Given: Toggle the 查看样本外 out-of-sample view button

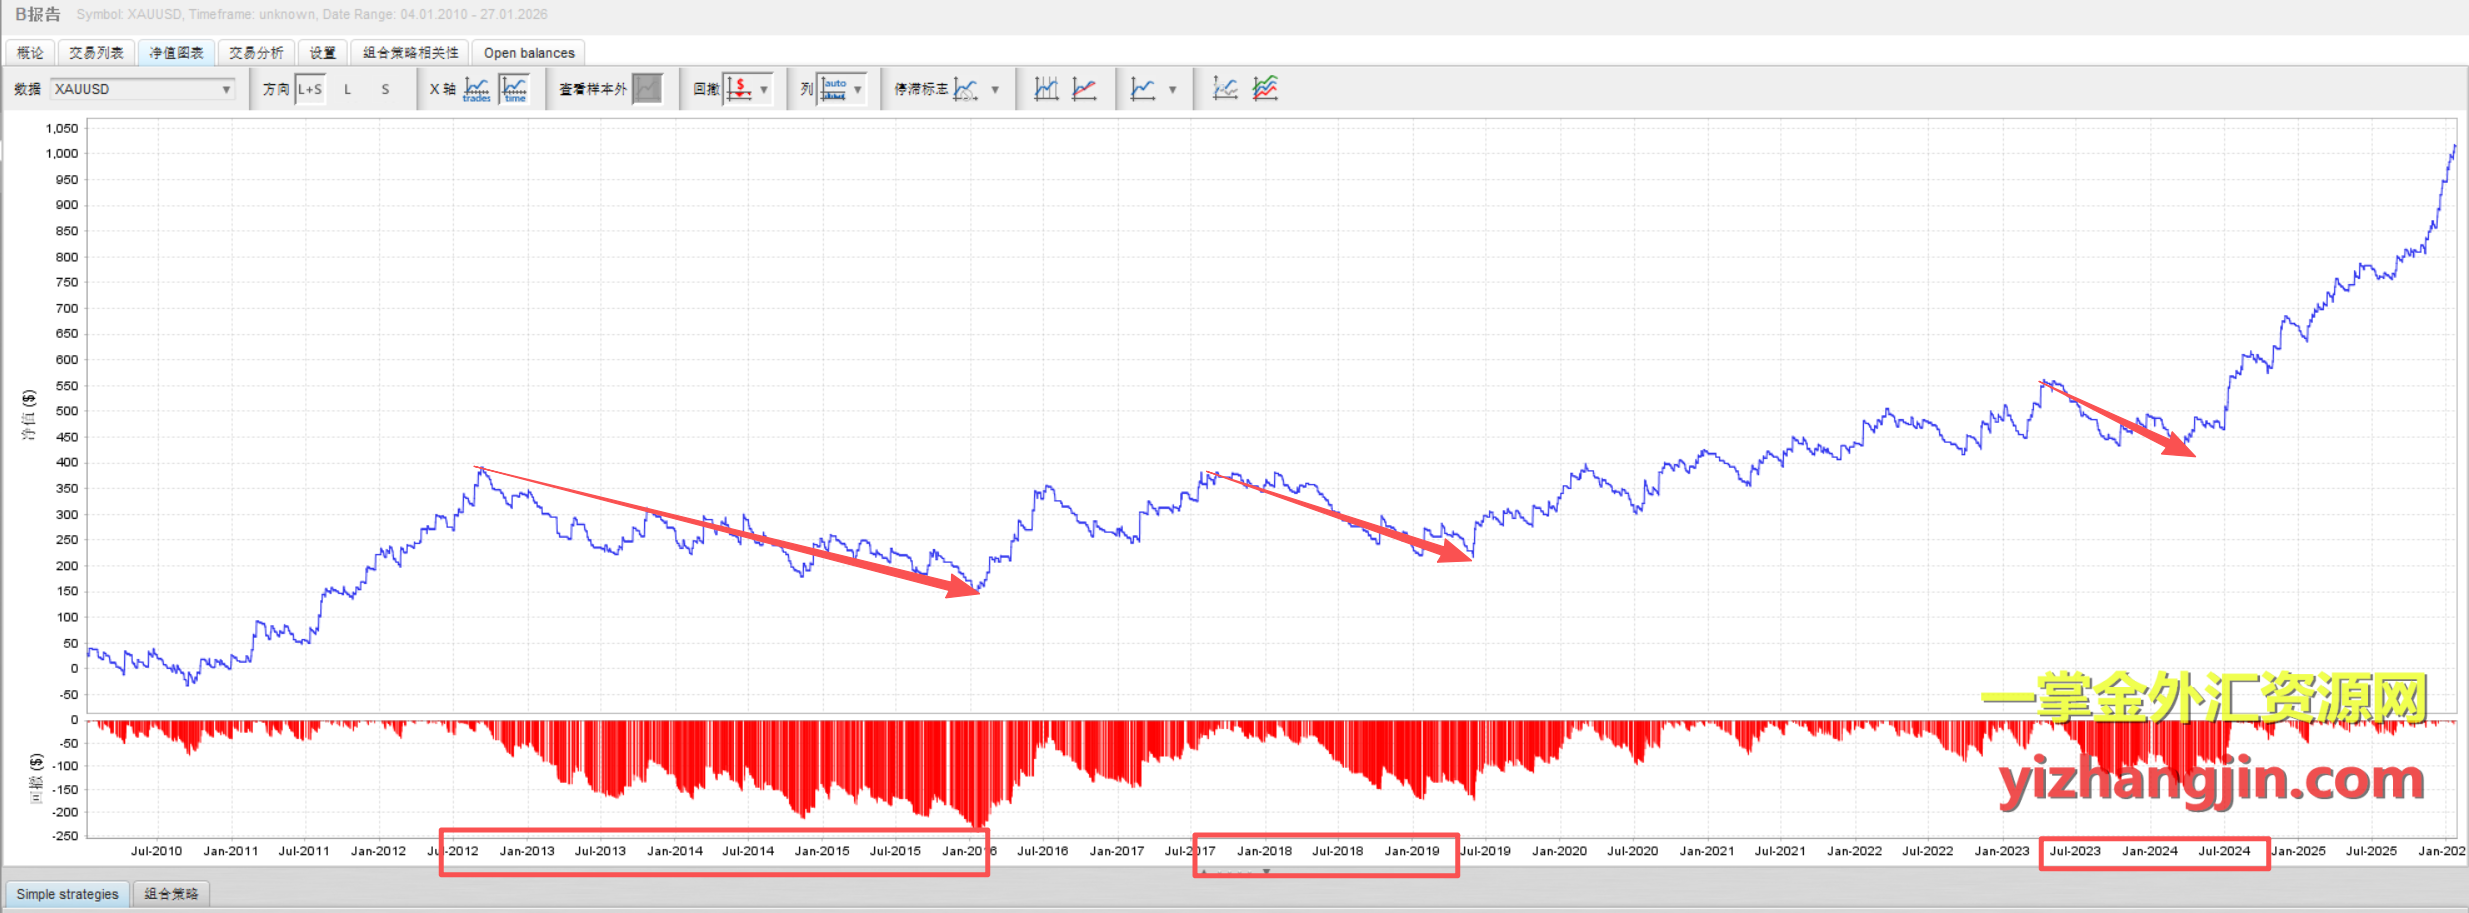Looking at the screenshot, I should pos(648,89).
